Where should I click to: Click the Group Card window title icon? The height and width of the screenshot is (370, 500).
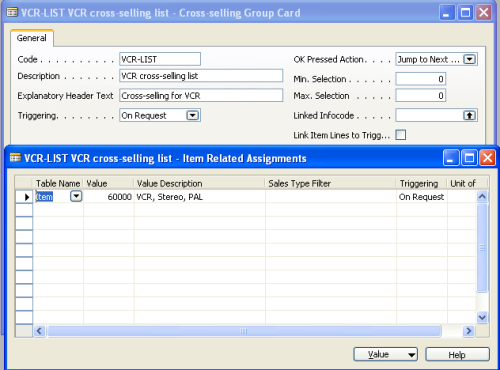12,13
